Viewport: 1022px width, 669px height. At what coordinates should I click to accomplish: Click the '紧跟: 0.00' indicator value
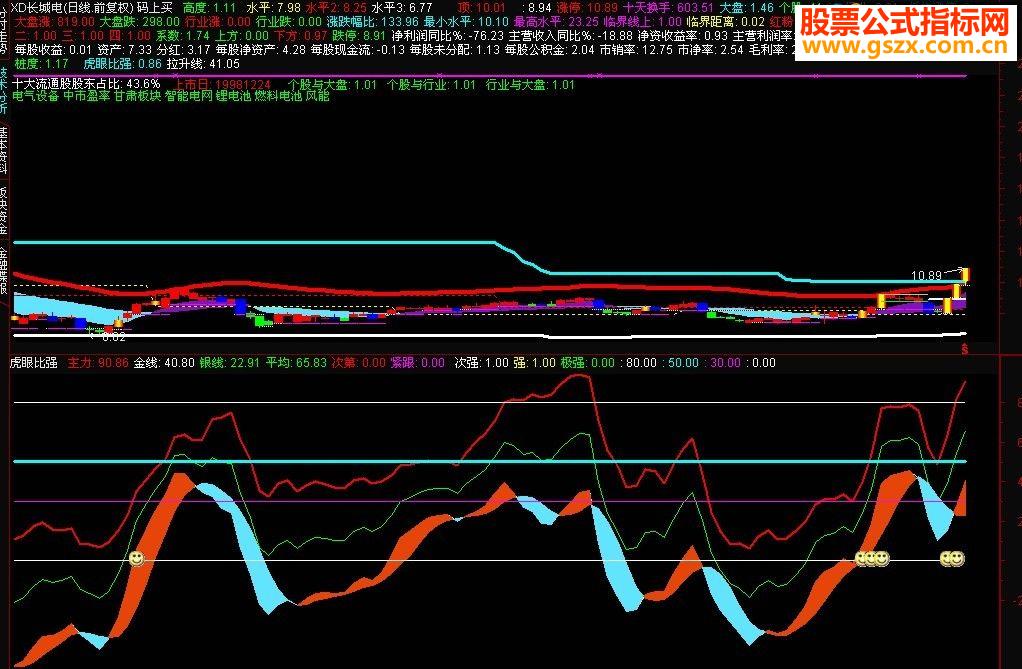[x=418, y=363]
